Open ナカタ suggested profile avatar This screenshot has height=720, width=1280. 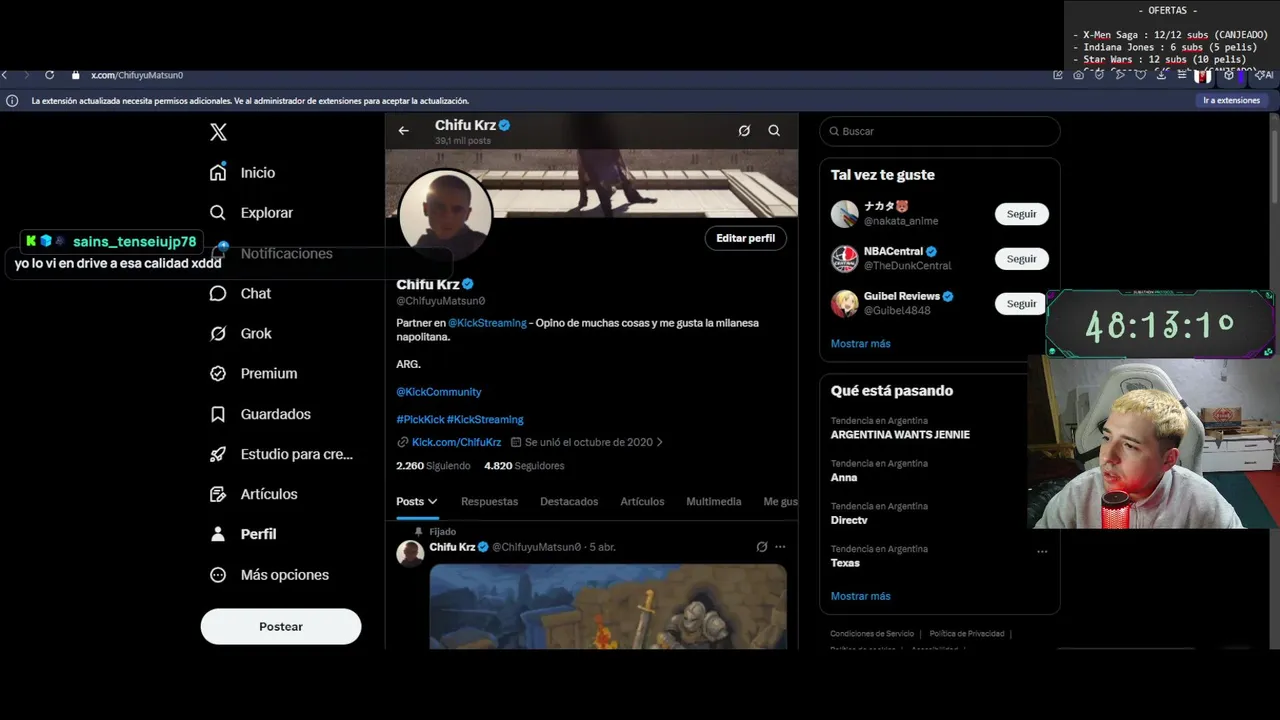click(845, 214)
